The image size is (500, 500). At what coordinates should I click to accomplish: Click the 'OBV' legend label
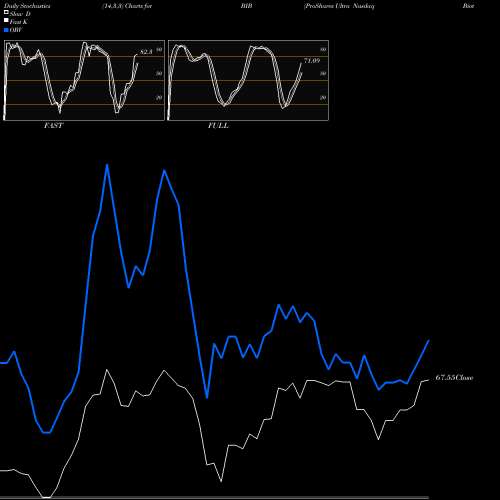[x=16, y=30]
